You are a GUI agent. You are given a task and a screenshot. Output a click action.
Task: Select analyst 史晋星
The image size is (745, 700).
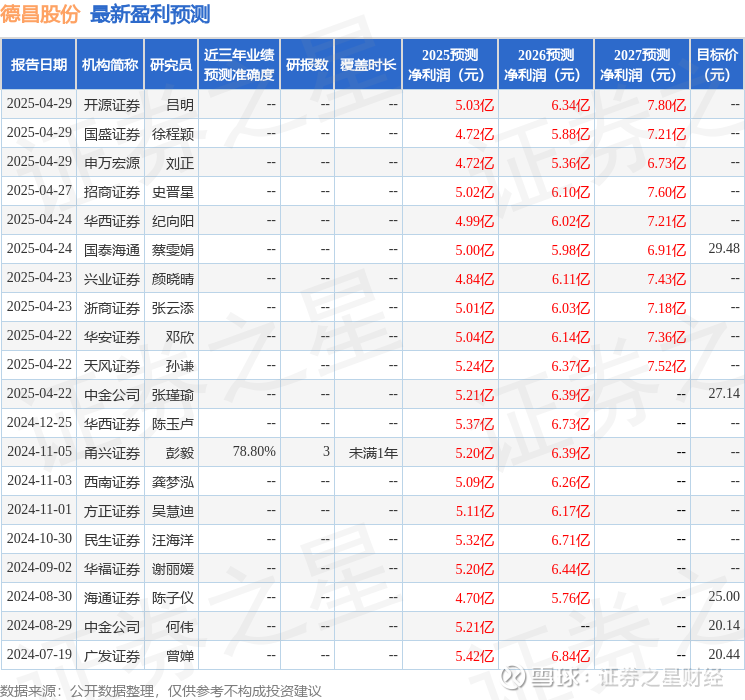[x=173, y=192]
